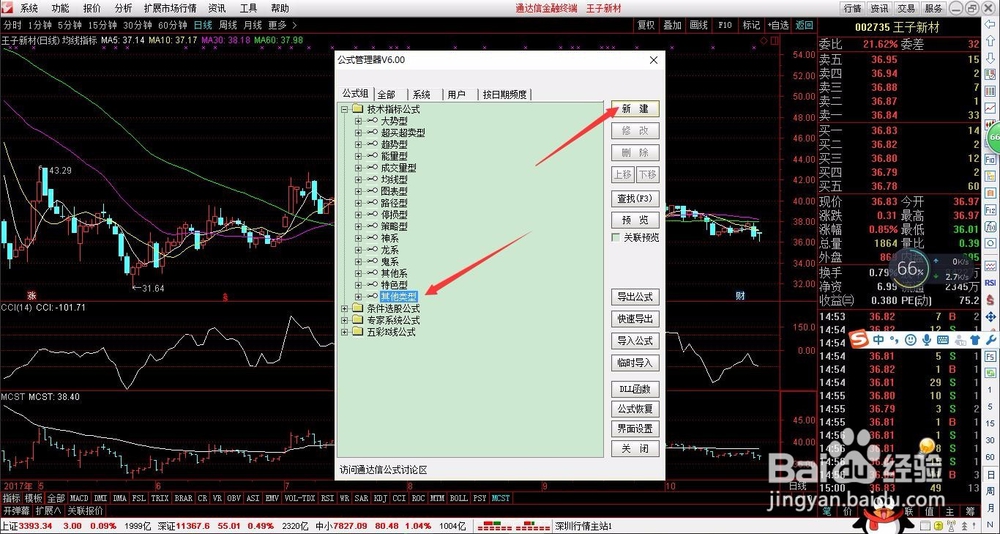
Task: Click the 复权 toolbar button
Action: 646,26
